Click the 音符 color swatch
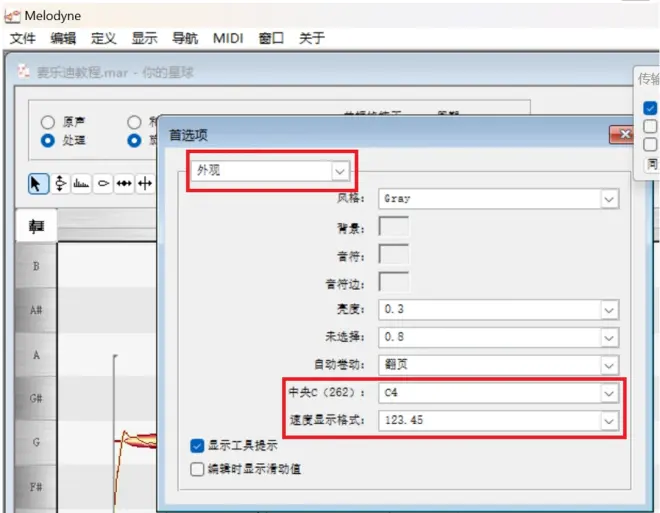 pos(394,255)
